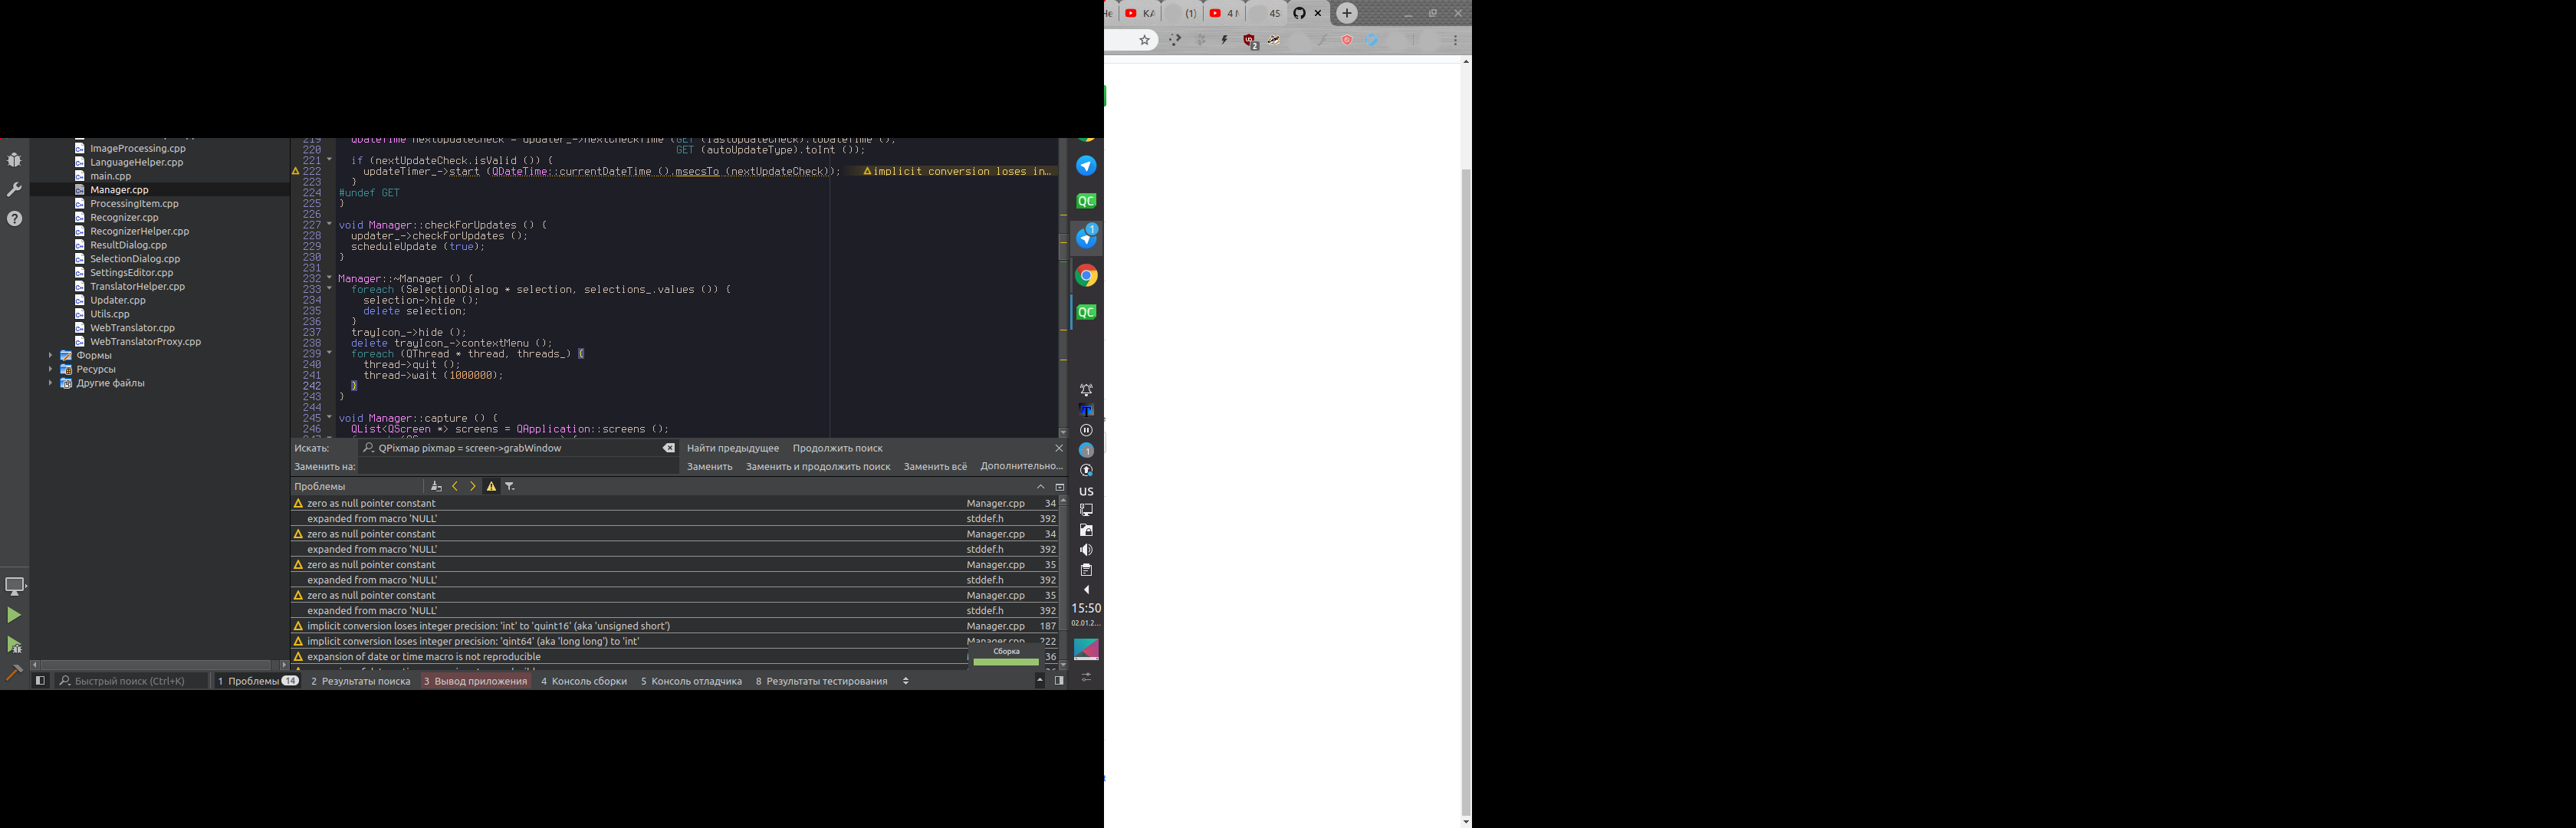Open the filter icon in the Problems panel

tap(509, 486)
